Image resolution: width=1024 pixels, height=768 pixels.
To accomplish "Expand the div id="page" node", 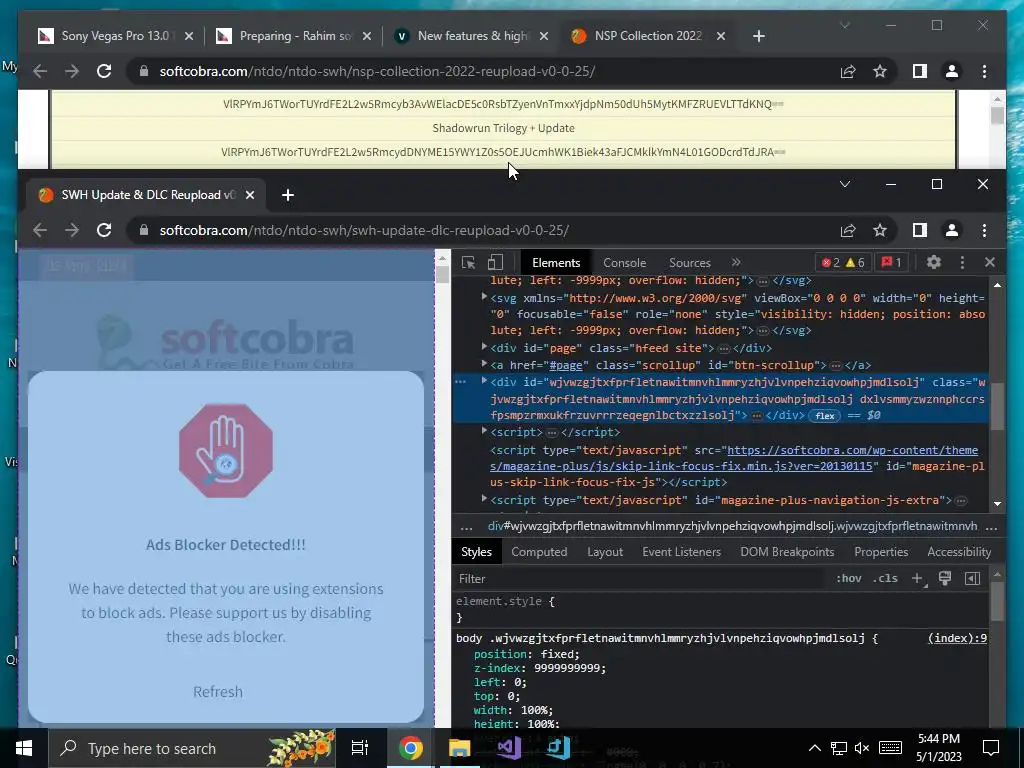I will click(484, 347).
